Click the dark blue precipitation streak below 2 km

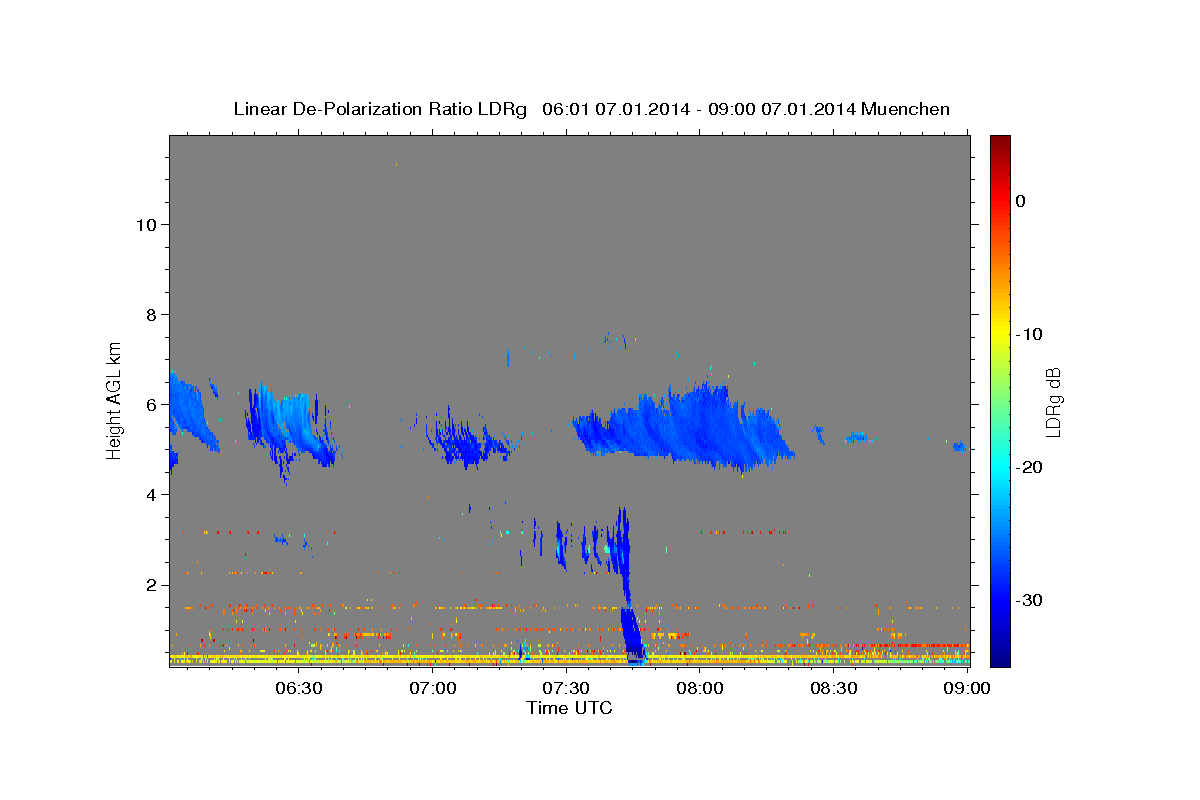pos(632,635)
